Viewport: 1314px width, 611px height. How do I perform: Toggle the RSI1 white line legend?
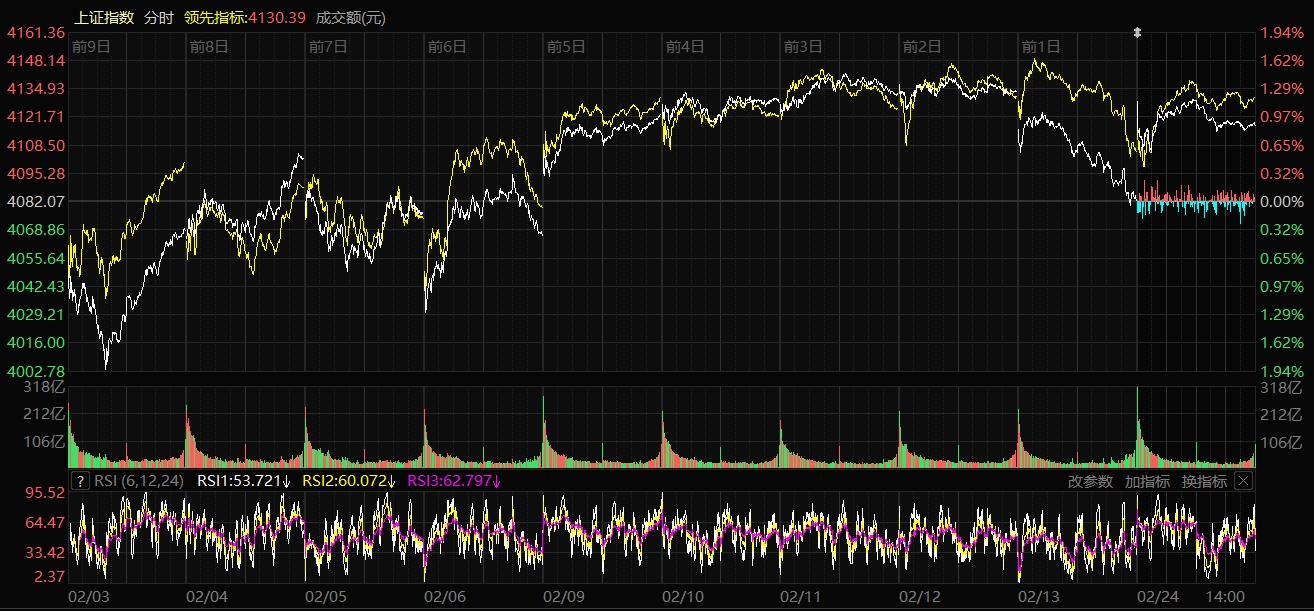[x=244, y=481]
